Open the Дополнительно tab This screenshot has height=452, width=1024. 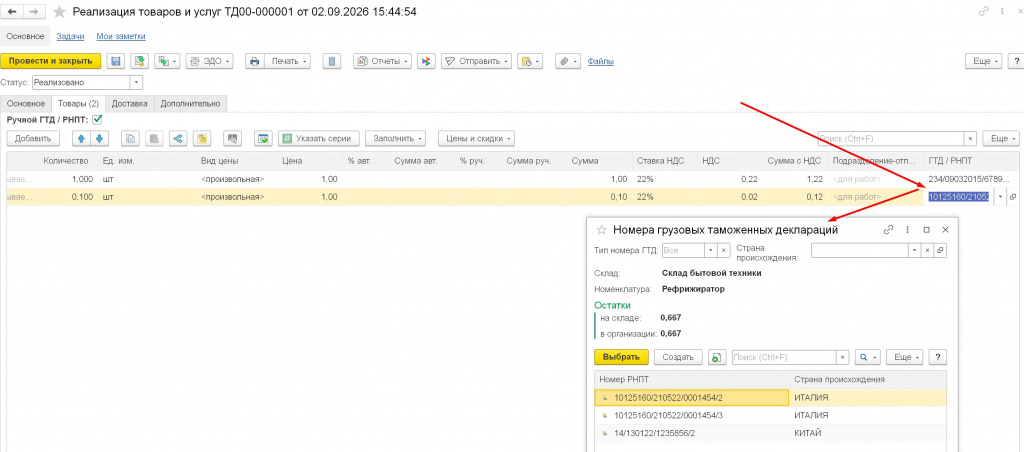click(x=191, y=103)
